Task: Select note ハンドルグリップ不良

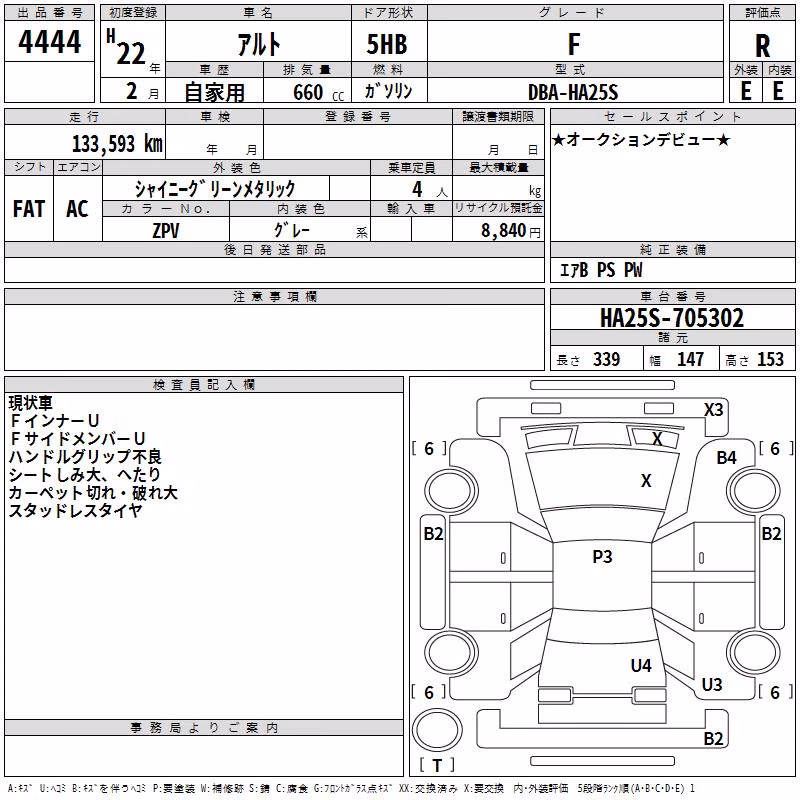Action: (x=85, y=457)
